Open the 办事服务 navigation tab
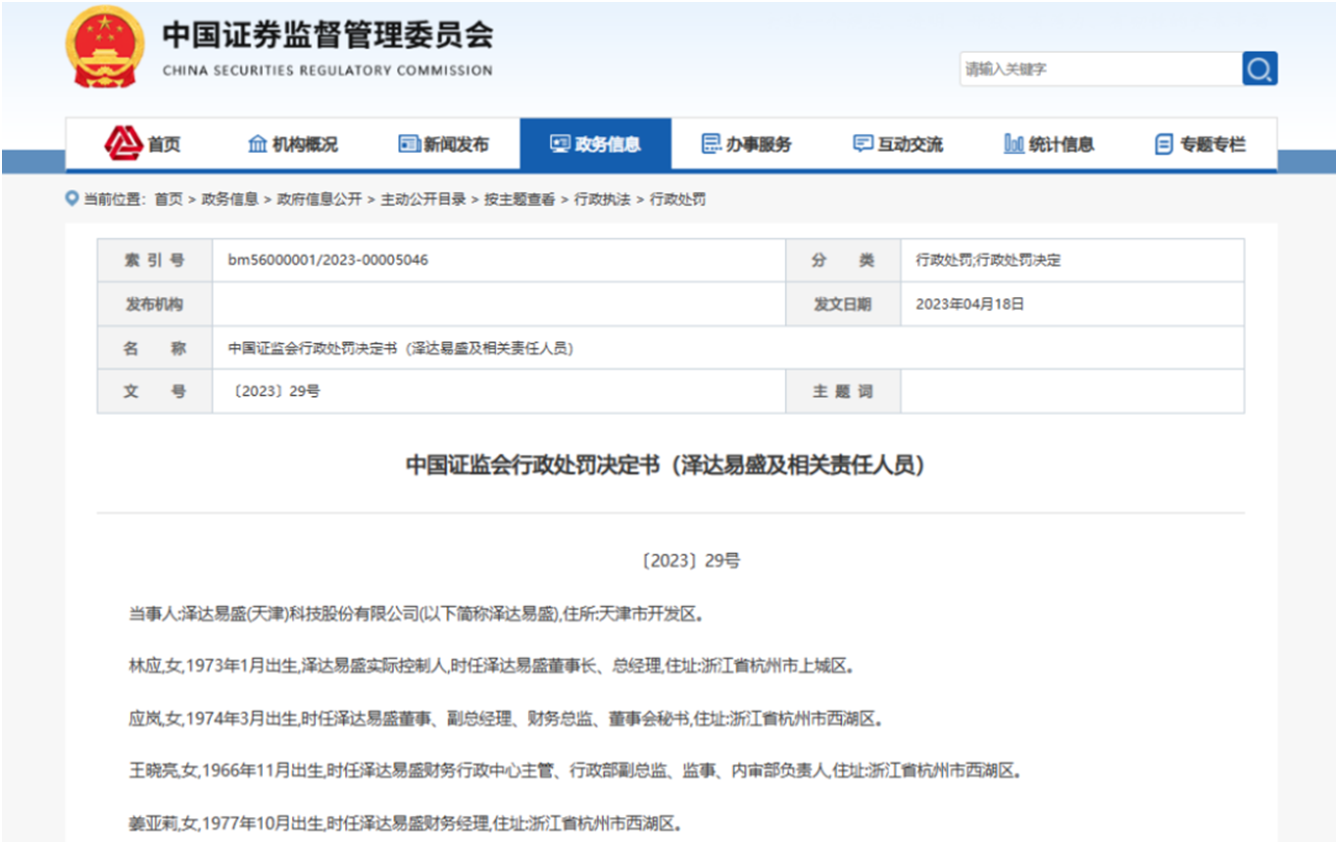Image resolution: width=1338 pixels, height=844 pixels. (x=747, y=144)
